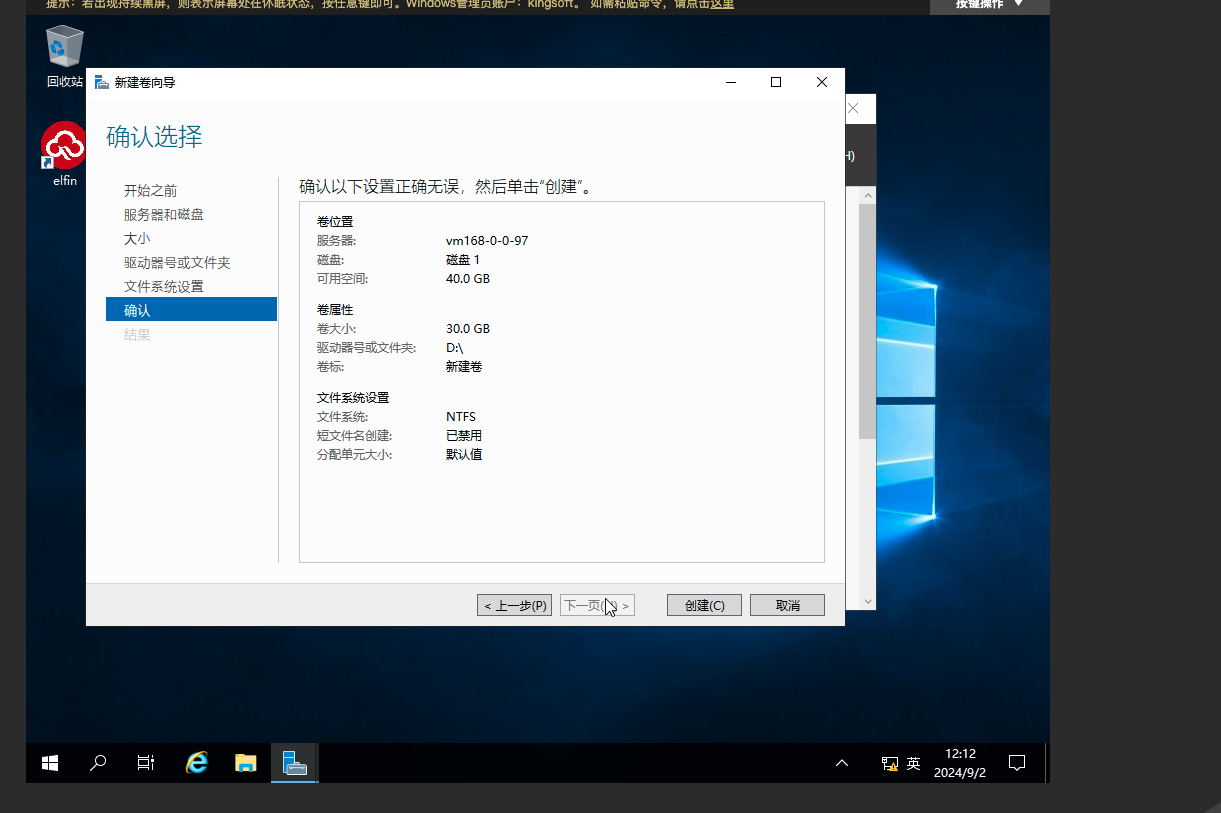Open the 按键操作 dropdown at the top
This screenshot has width=1221, height=813.
pyautogui.click(x=989, y=4)
